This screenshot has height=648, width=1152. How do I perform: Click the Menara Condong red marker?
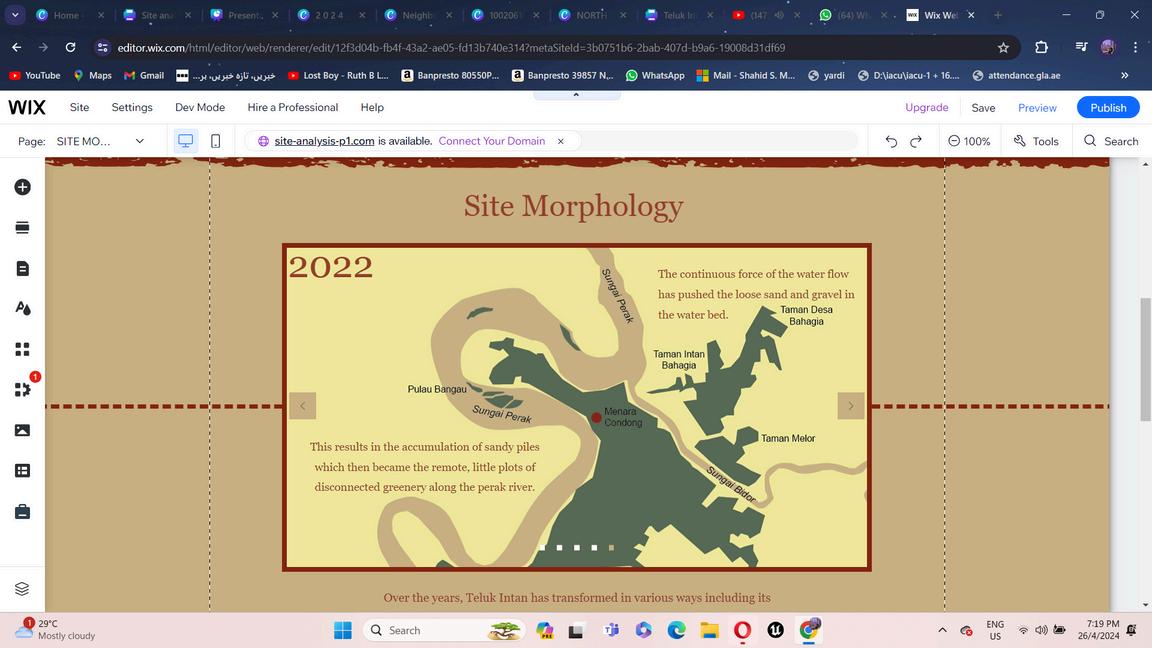click(597, 417)
